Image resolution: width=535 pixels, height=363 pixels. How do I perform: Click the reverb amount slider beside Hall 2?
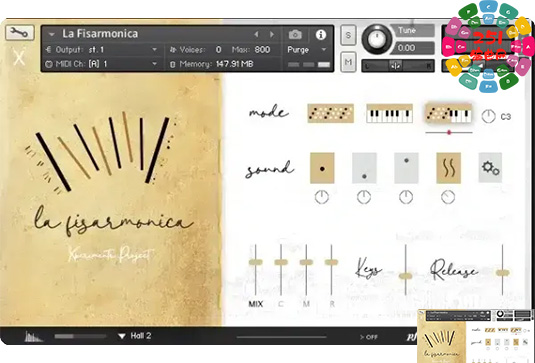pos(81,336)
